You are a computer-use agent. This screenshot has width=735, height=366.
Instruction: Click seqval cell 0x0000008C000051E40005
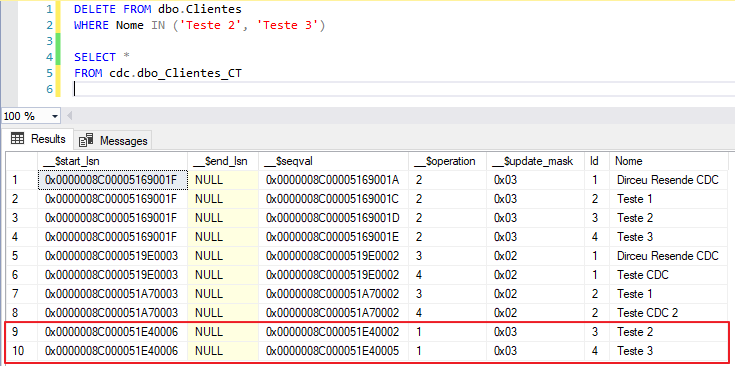point(333,351)
